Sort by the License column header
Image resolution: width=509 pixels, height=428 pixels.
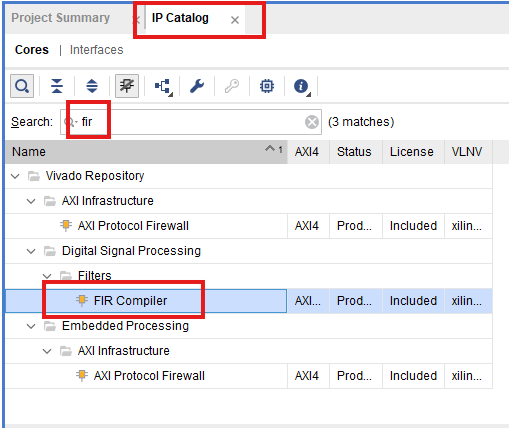click(412, 152)
